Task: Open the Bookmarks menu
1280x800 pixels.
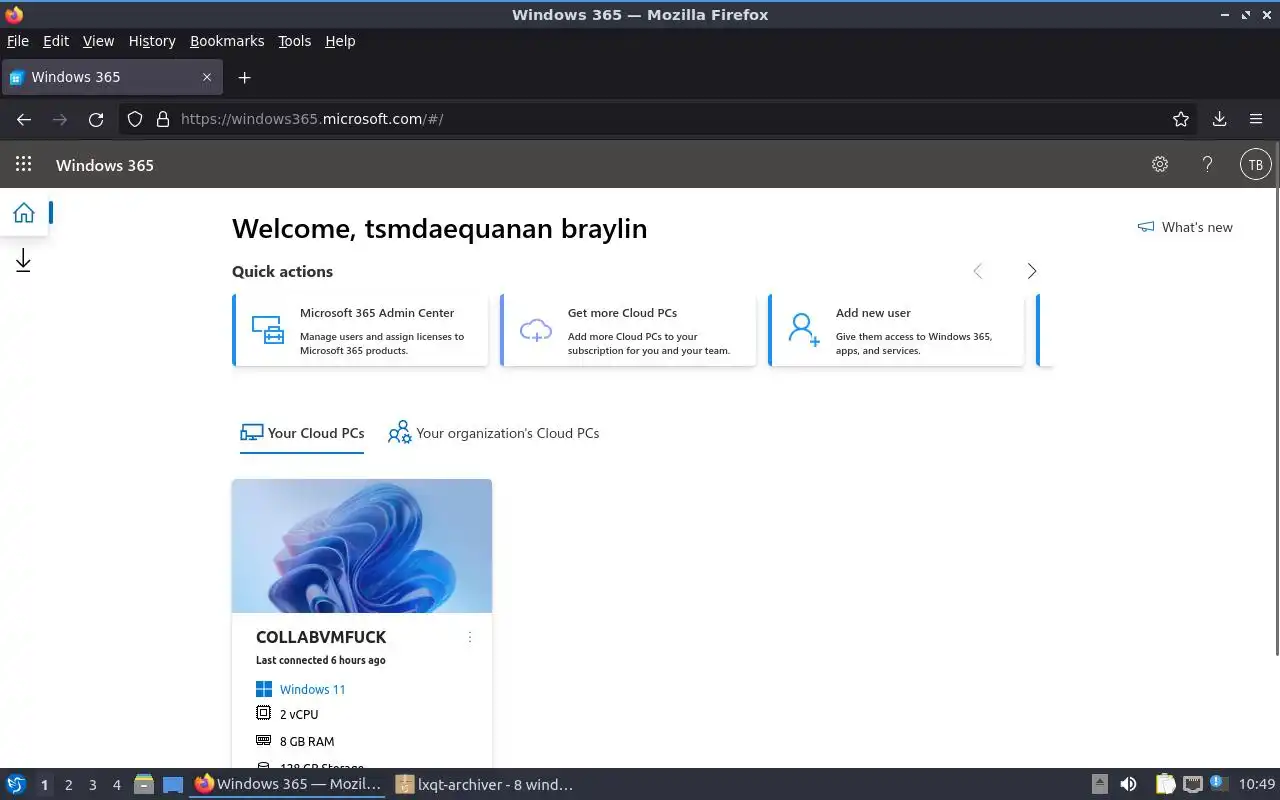Action: 227,41
